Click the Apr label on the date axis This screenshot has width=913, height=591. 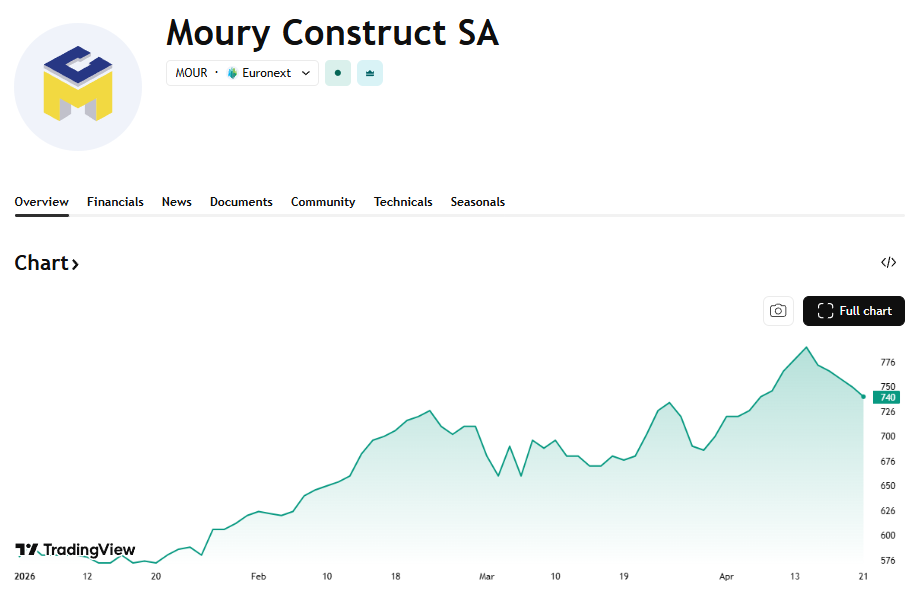click(x=726, y=576)
